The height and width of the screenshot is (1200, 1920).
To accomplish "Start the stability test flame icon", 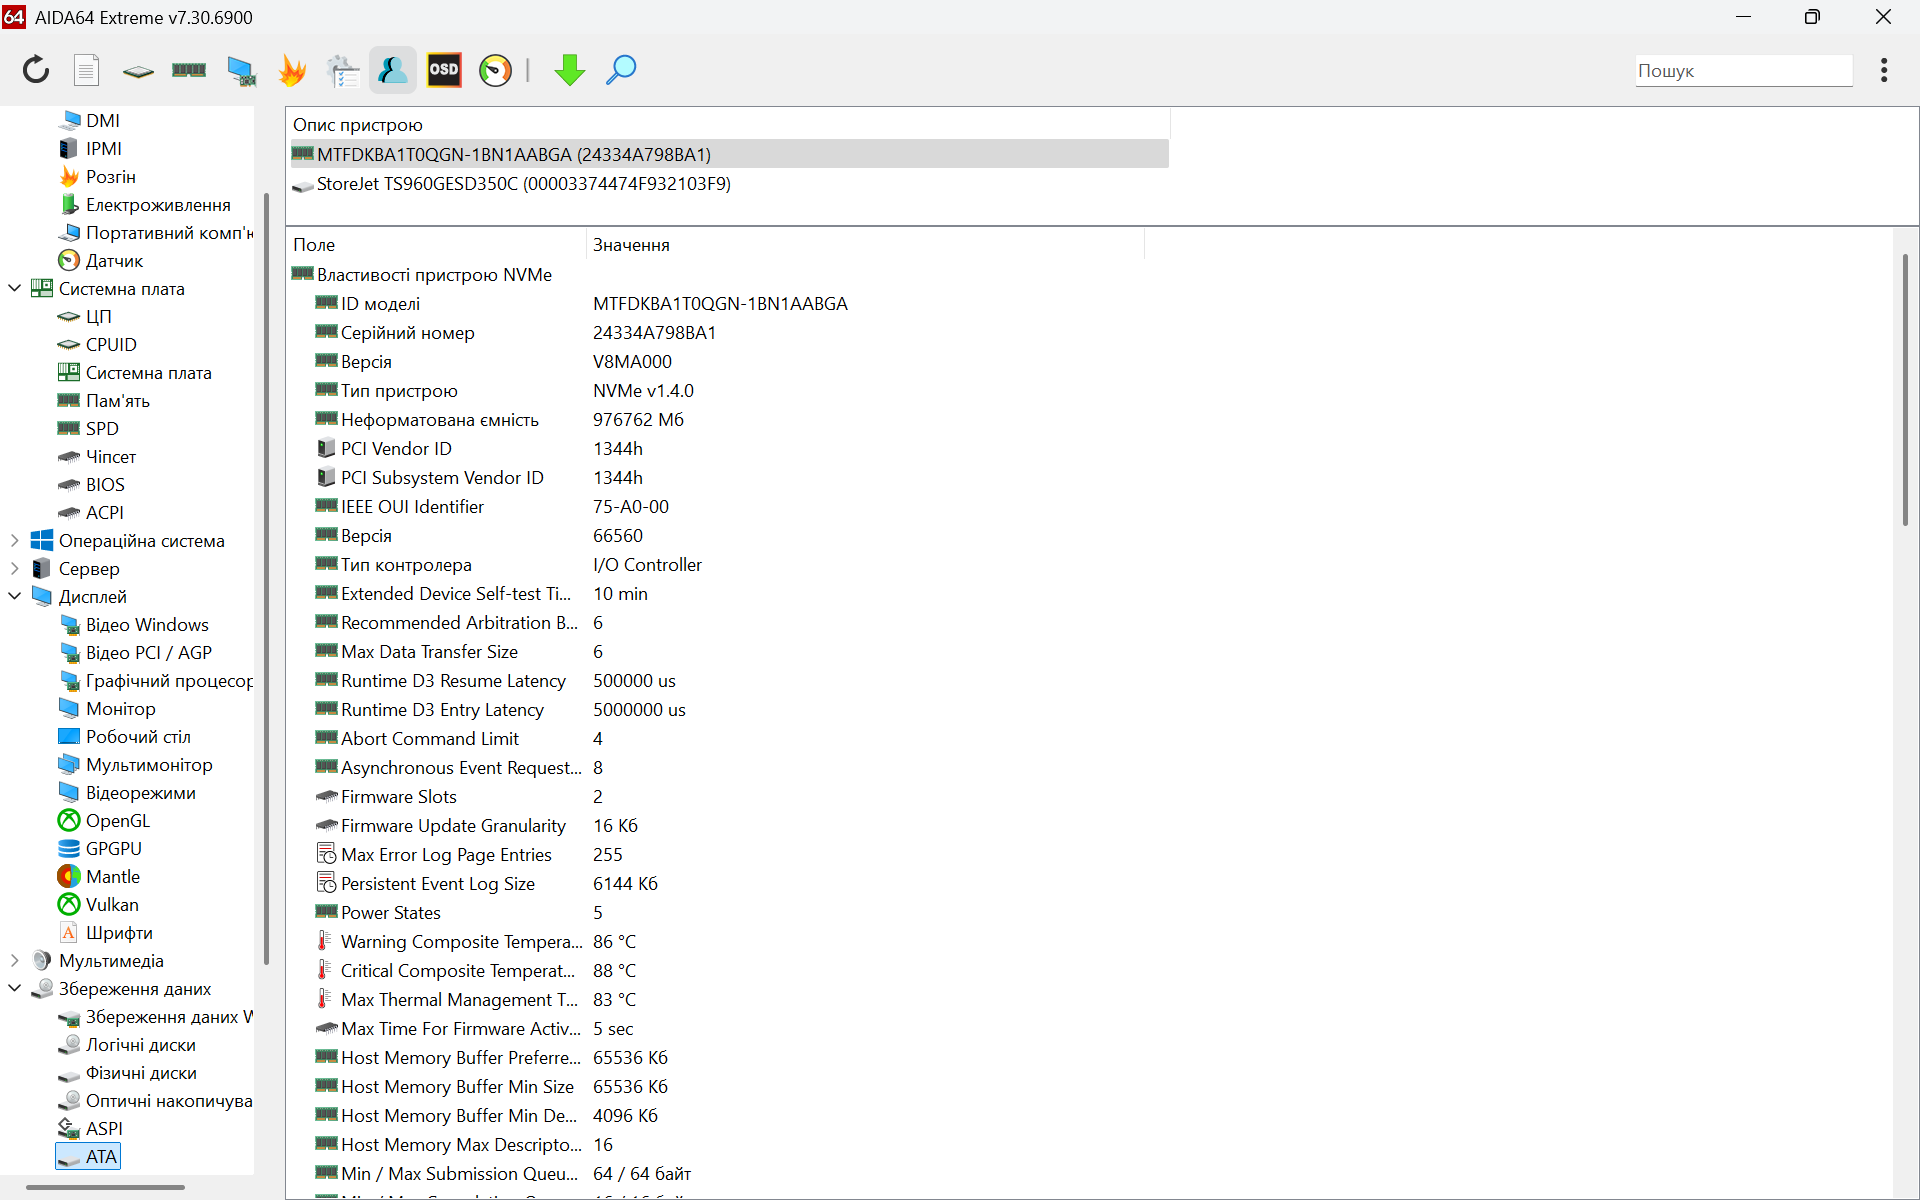I will click(x=292, y=70).
